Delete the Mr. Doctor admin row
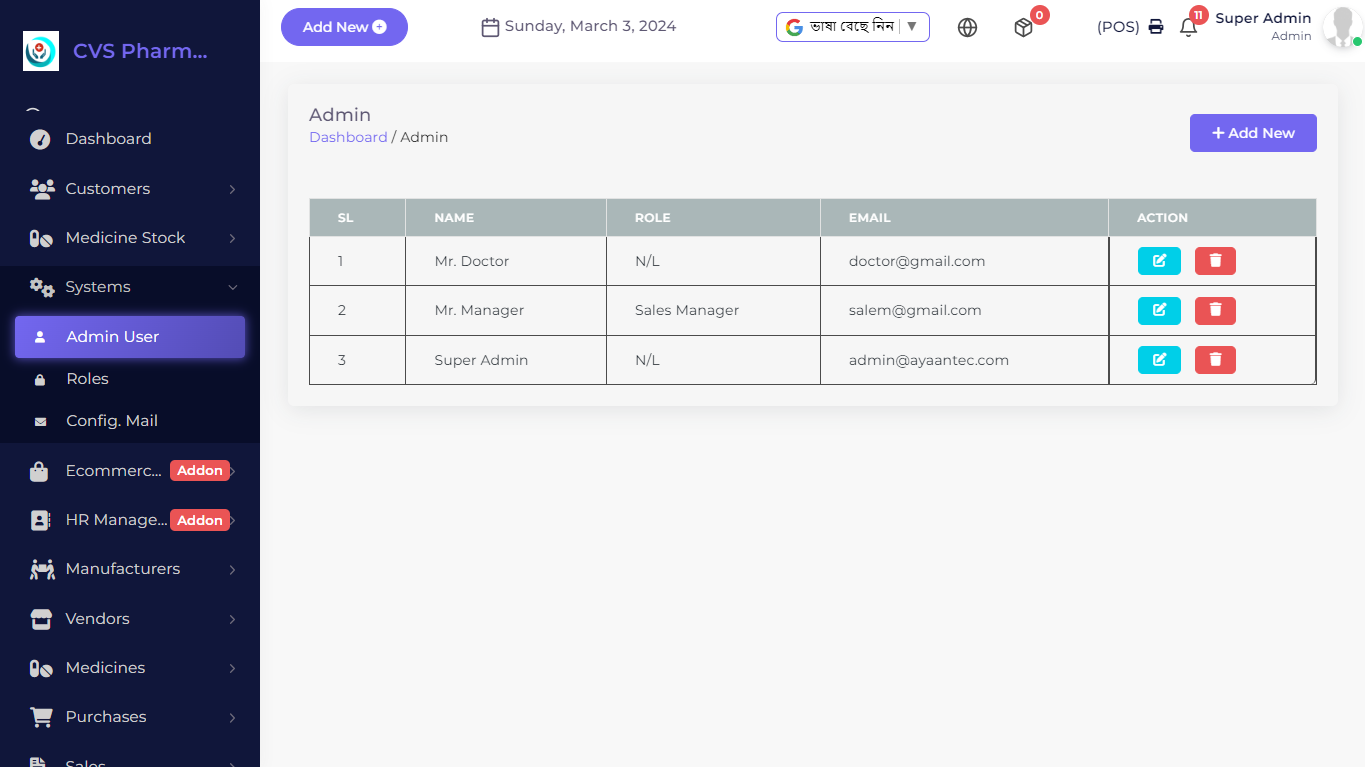Viewport: 1365px width, 767px height. [1215, 261]
